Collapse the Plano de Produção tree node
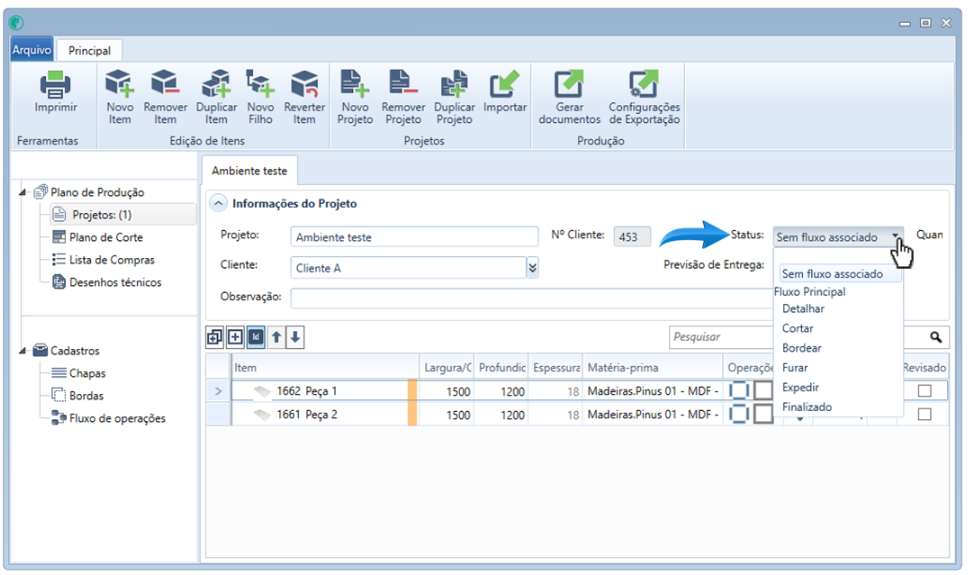The width and height of the screenshot is (968, 575). pos(23,192)
